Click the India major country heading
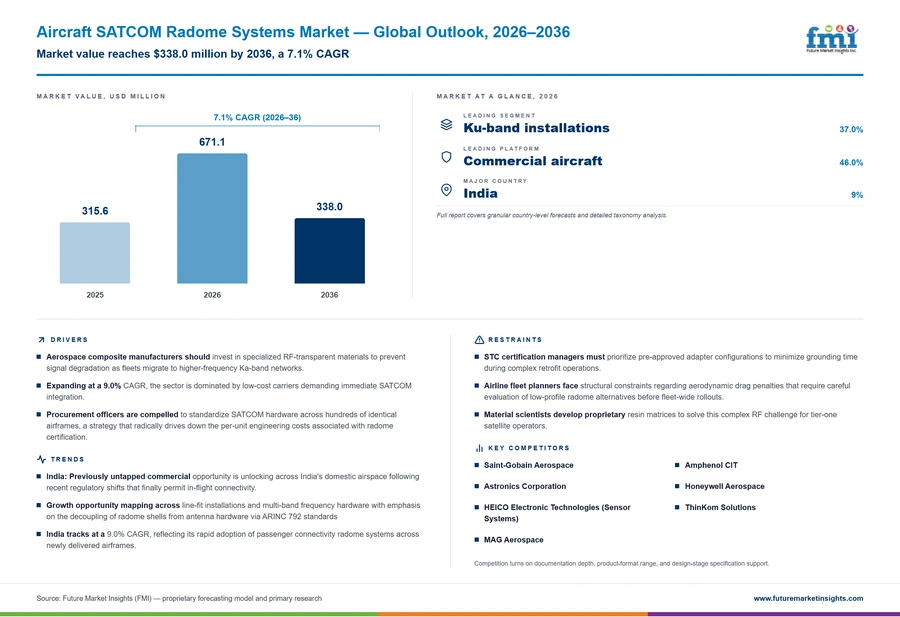Screen dimensions: 900x617 pyautogui.click(x=480, y=193)
